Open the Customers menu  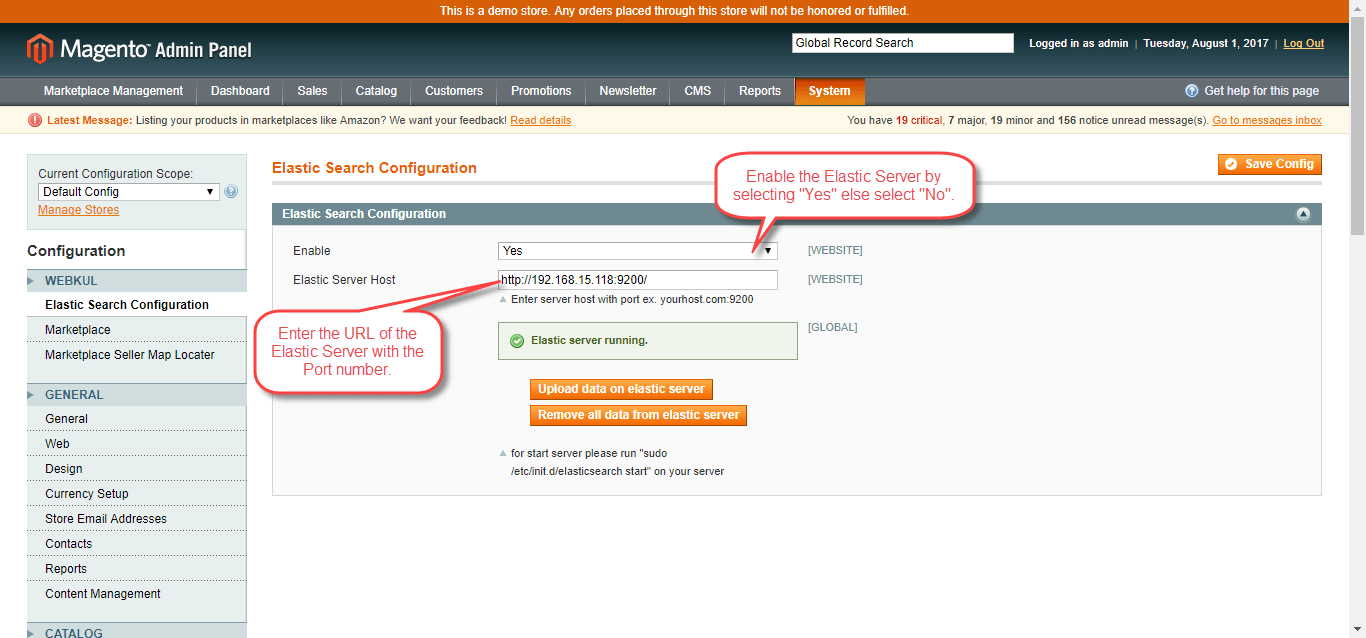tap(454, 91)
